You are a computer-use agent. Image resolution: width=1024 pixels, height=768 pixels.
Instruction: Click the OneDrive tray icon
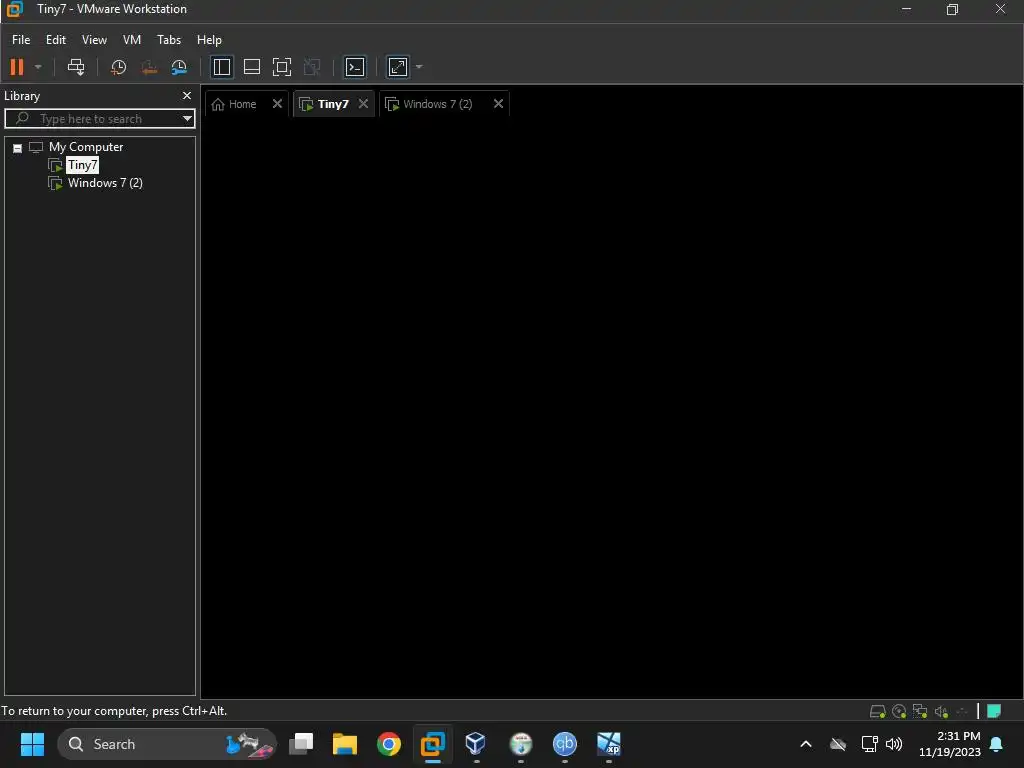point(838,744)
